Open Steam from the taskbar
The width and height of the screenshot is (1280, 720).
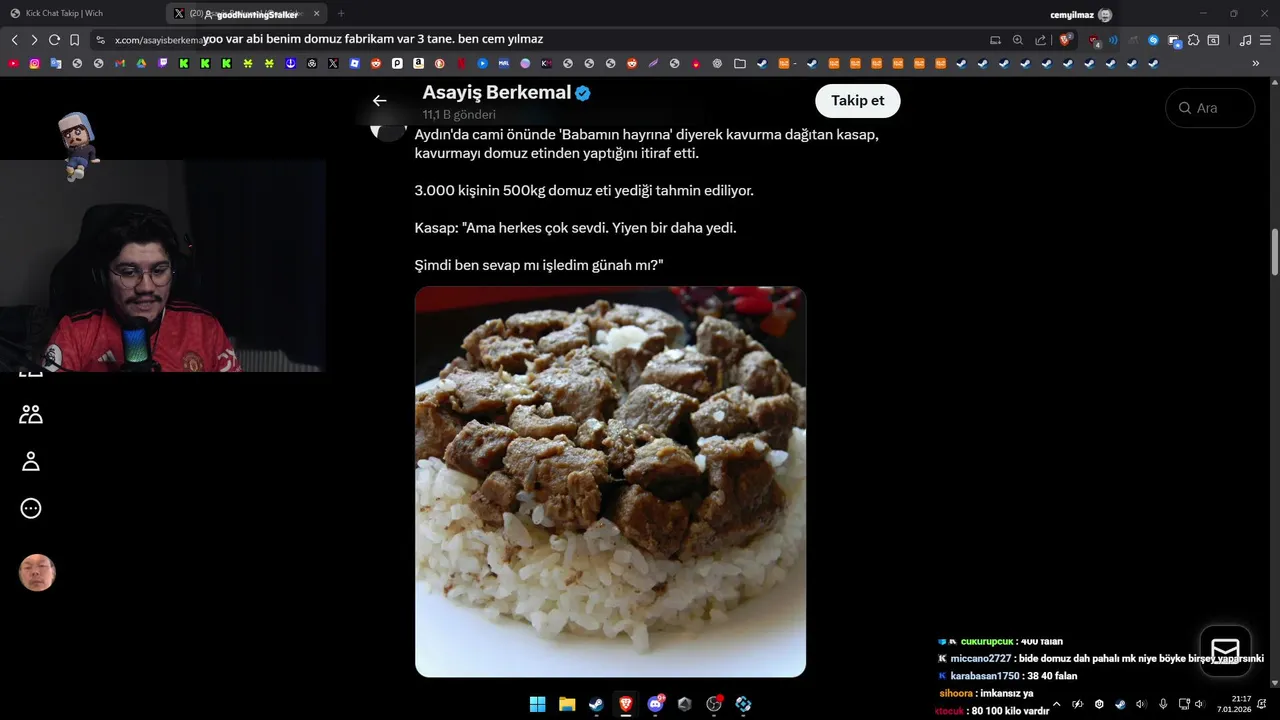596,704
